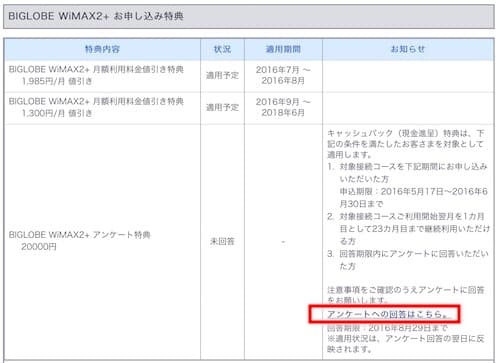Click the 回答期限 2016年8月29日まで text
500x363 pixels.
[387, 328]
